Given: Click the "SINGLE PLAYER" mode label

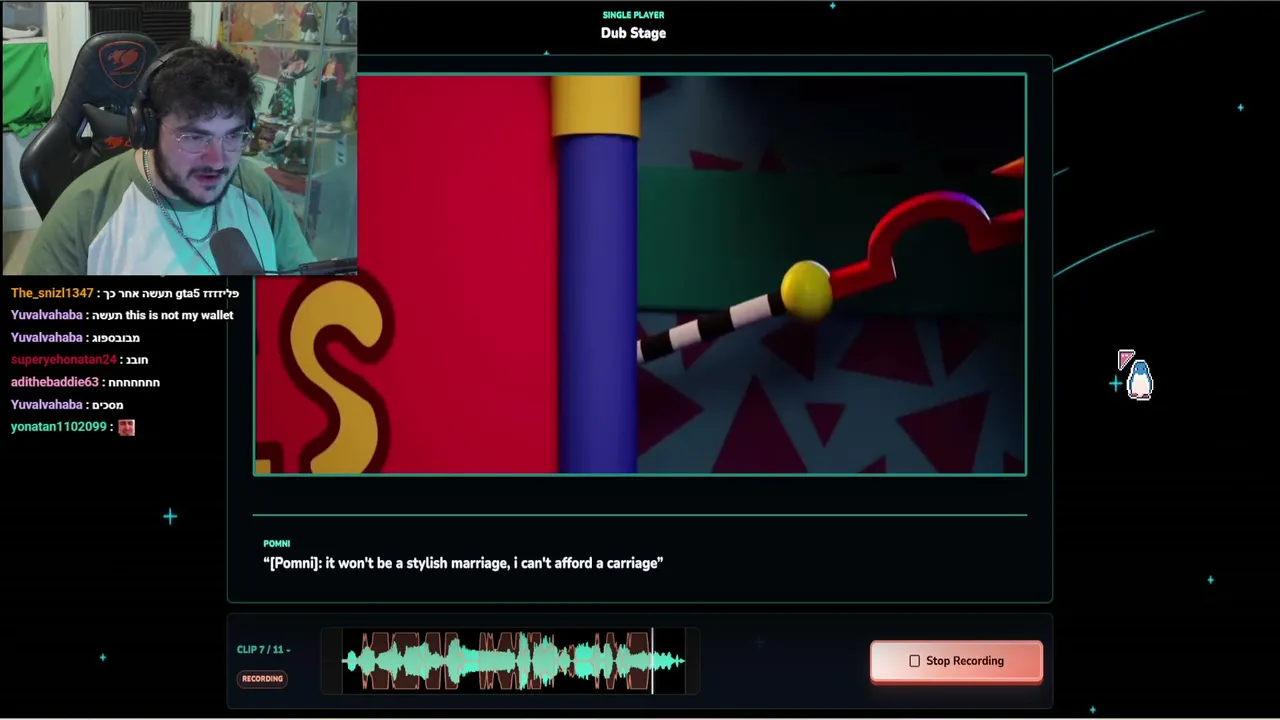Looking at the screenshot, I should [x=633, y=15].
